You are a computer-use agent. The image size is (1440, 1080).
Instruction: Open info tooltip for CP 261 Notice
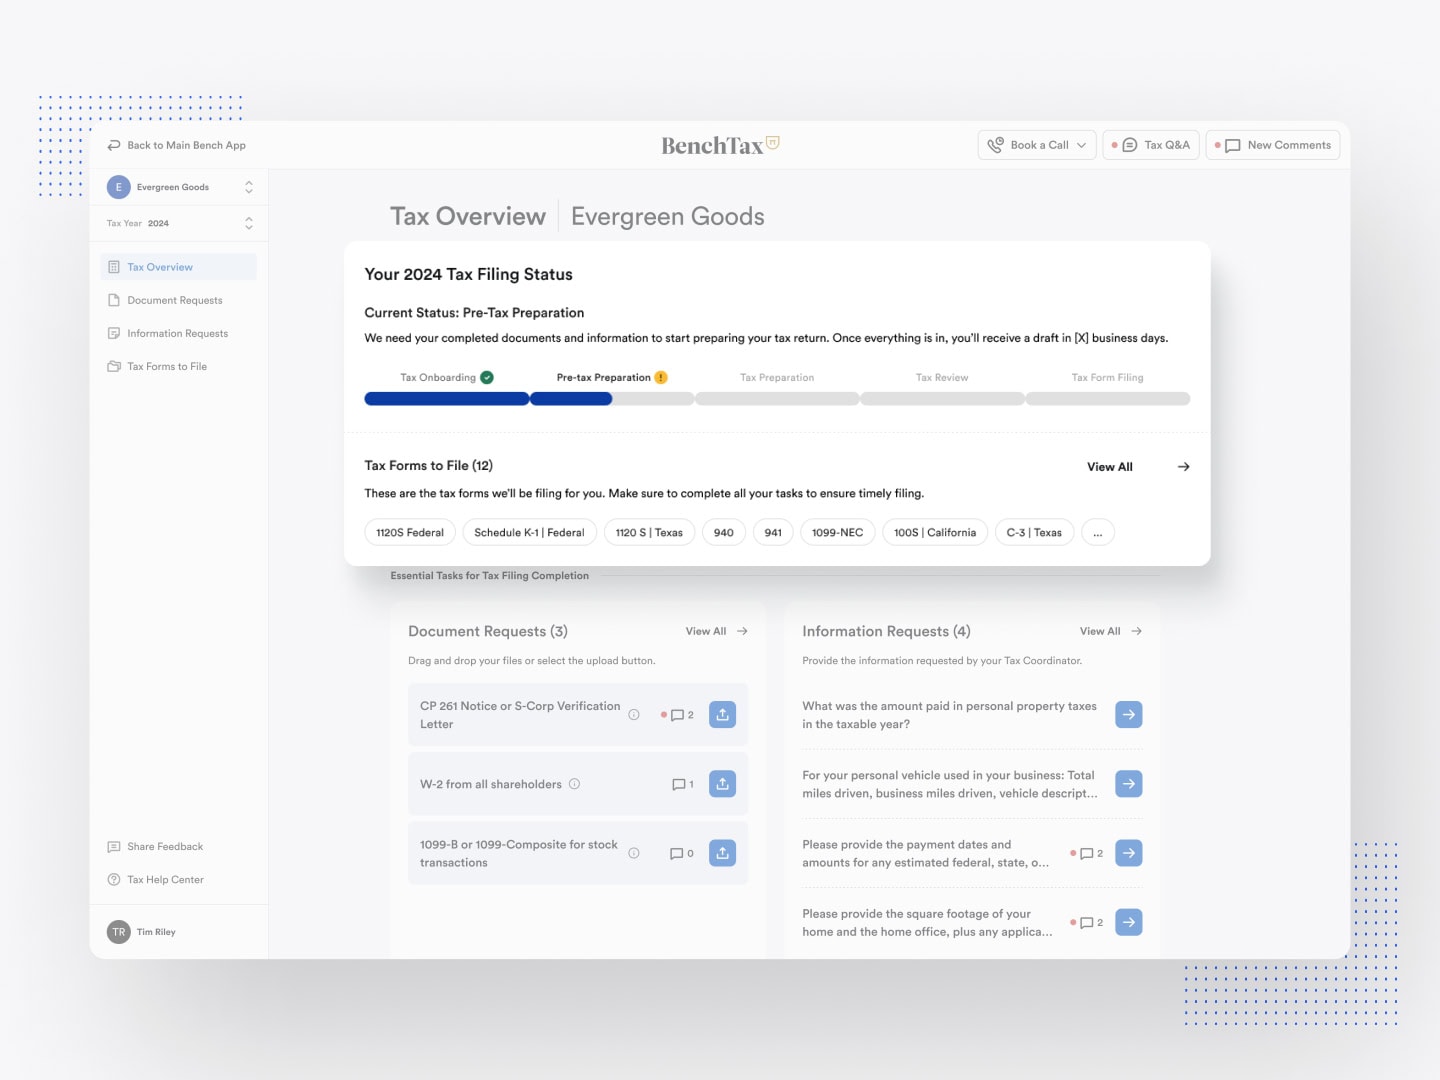pyautogui.click(x=634, y=715)
